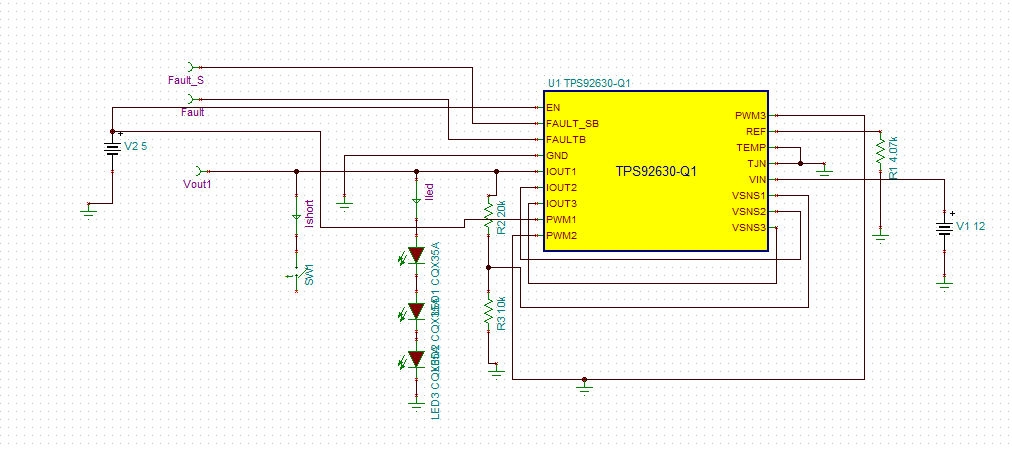Click the TEMP pin label
The image size is (1012, 450).
[751, 147]
